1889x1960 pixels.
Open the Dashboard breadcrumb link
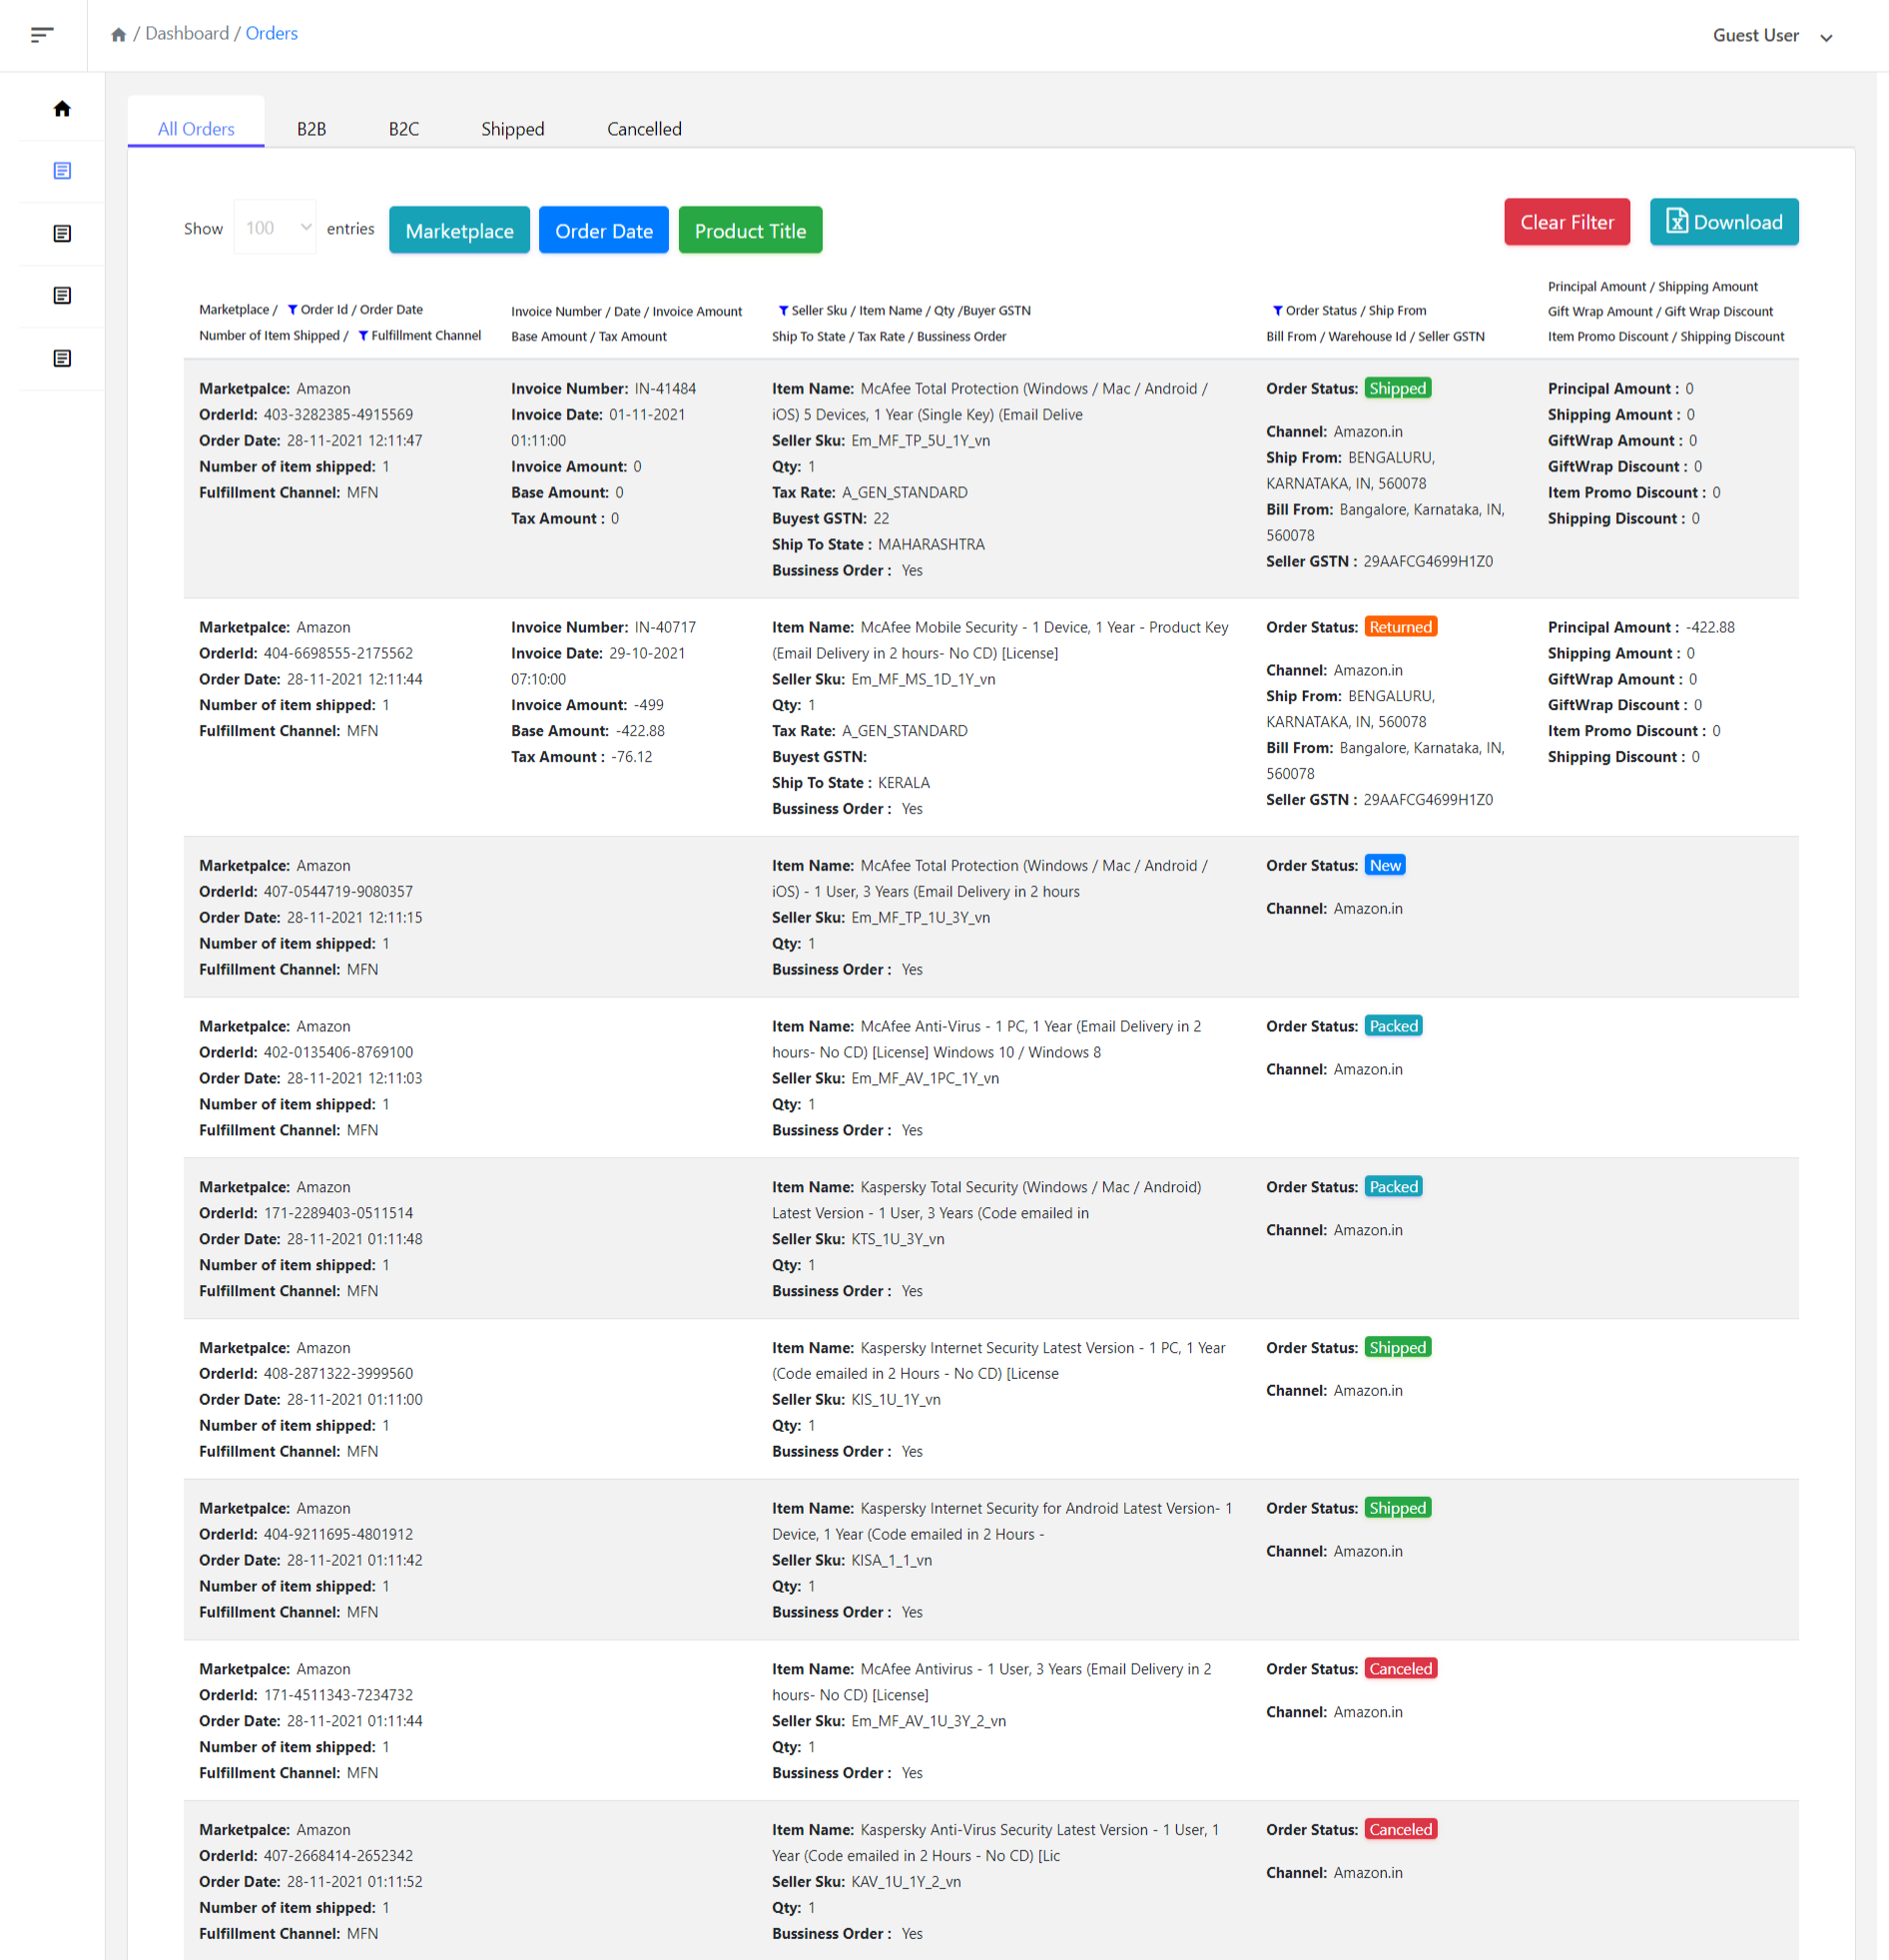[187, 34]
